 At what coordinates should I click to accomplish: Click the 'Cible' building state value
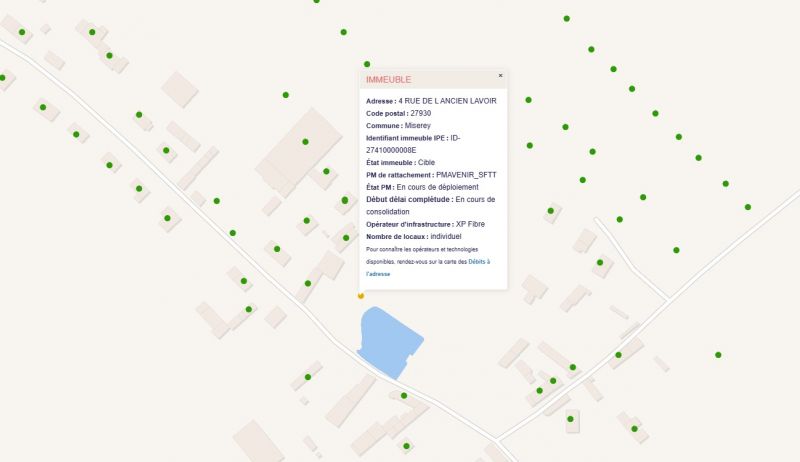pyautogui.click(x=426, y=162)
